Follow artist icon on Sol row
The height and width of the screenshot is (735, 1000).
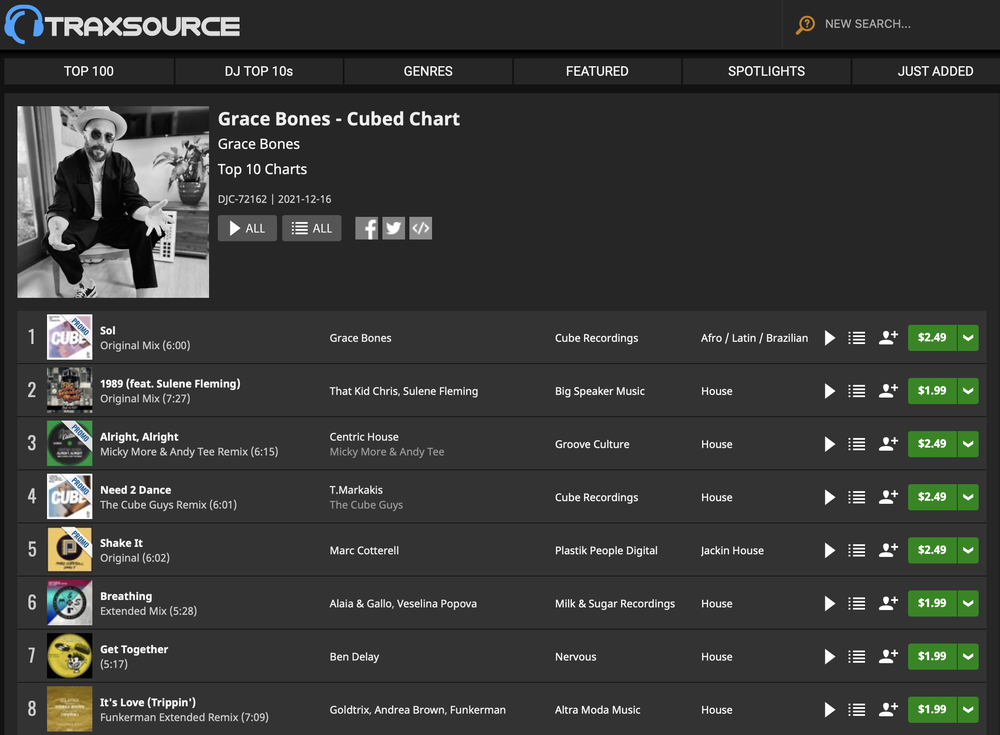pyautogui.click(x=888, y=338)
